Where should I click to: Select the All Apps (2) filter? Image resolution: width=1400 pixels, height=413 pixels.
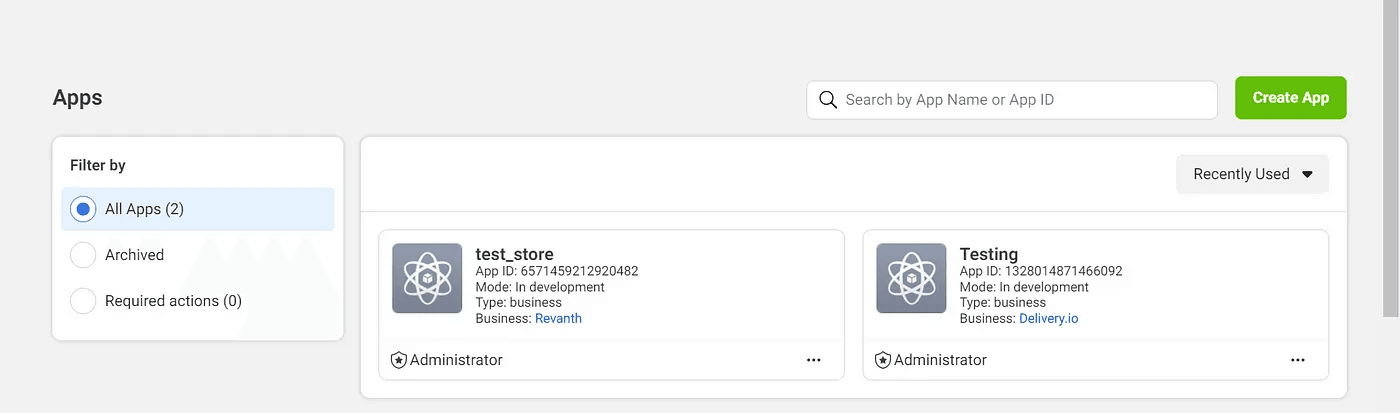tap(83, 209)
